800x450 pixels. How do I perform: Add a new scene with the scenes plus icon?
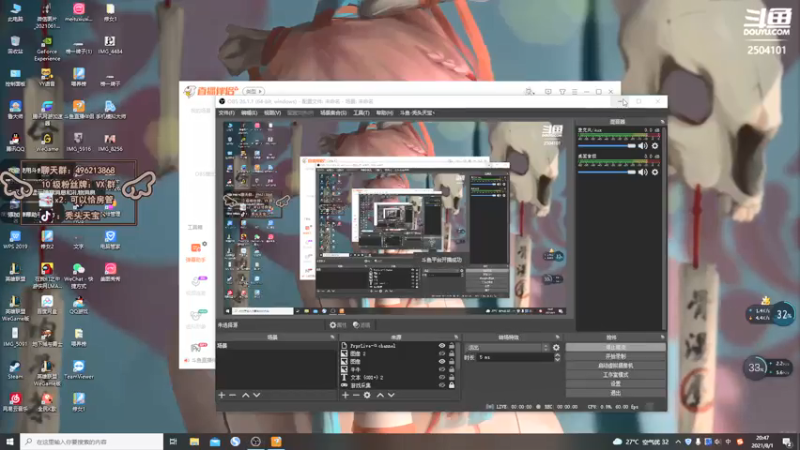coord(221,395)
